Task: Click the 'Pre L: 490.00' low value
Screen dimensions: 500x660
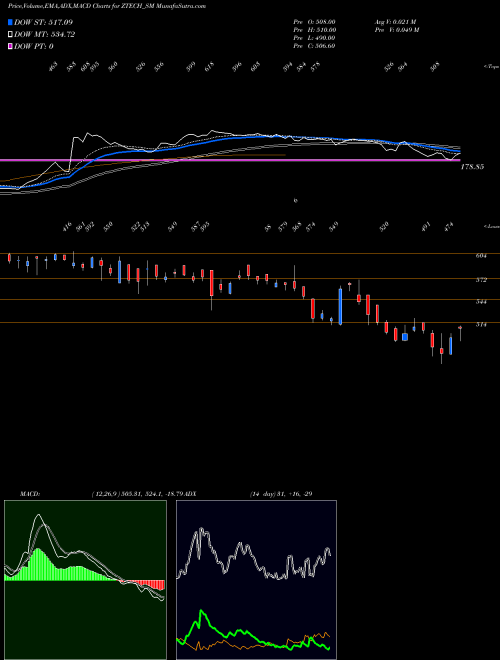Action: (x=314, y=38)
